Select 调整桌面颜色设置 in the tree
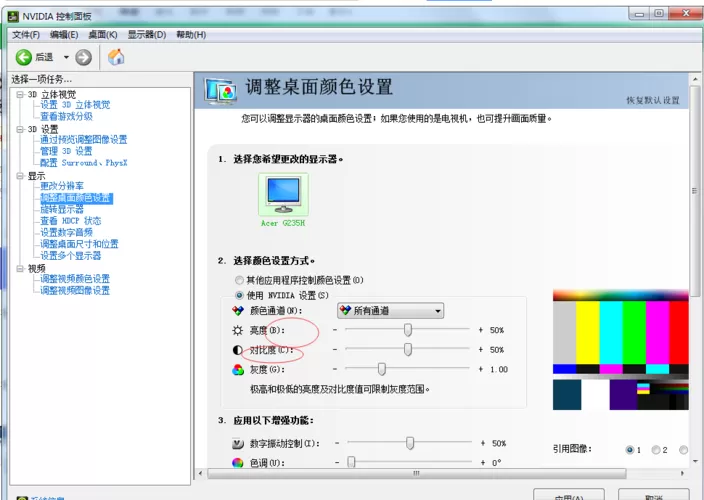The height and width of the screenshot is (500, 704). [76, 198]
